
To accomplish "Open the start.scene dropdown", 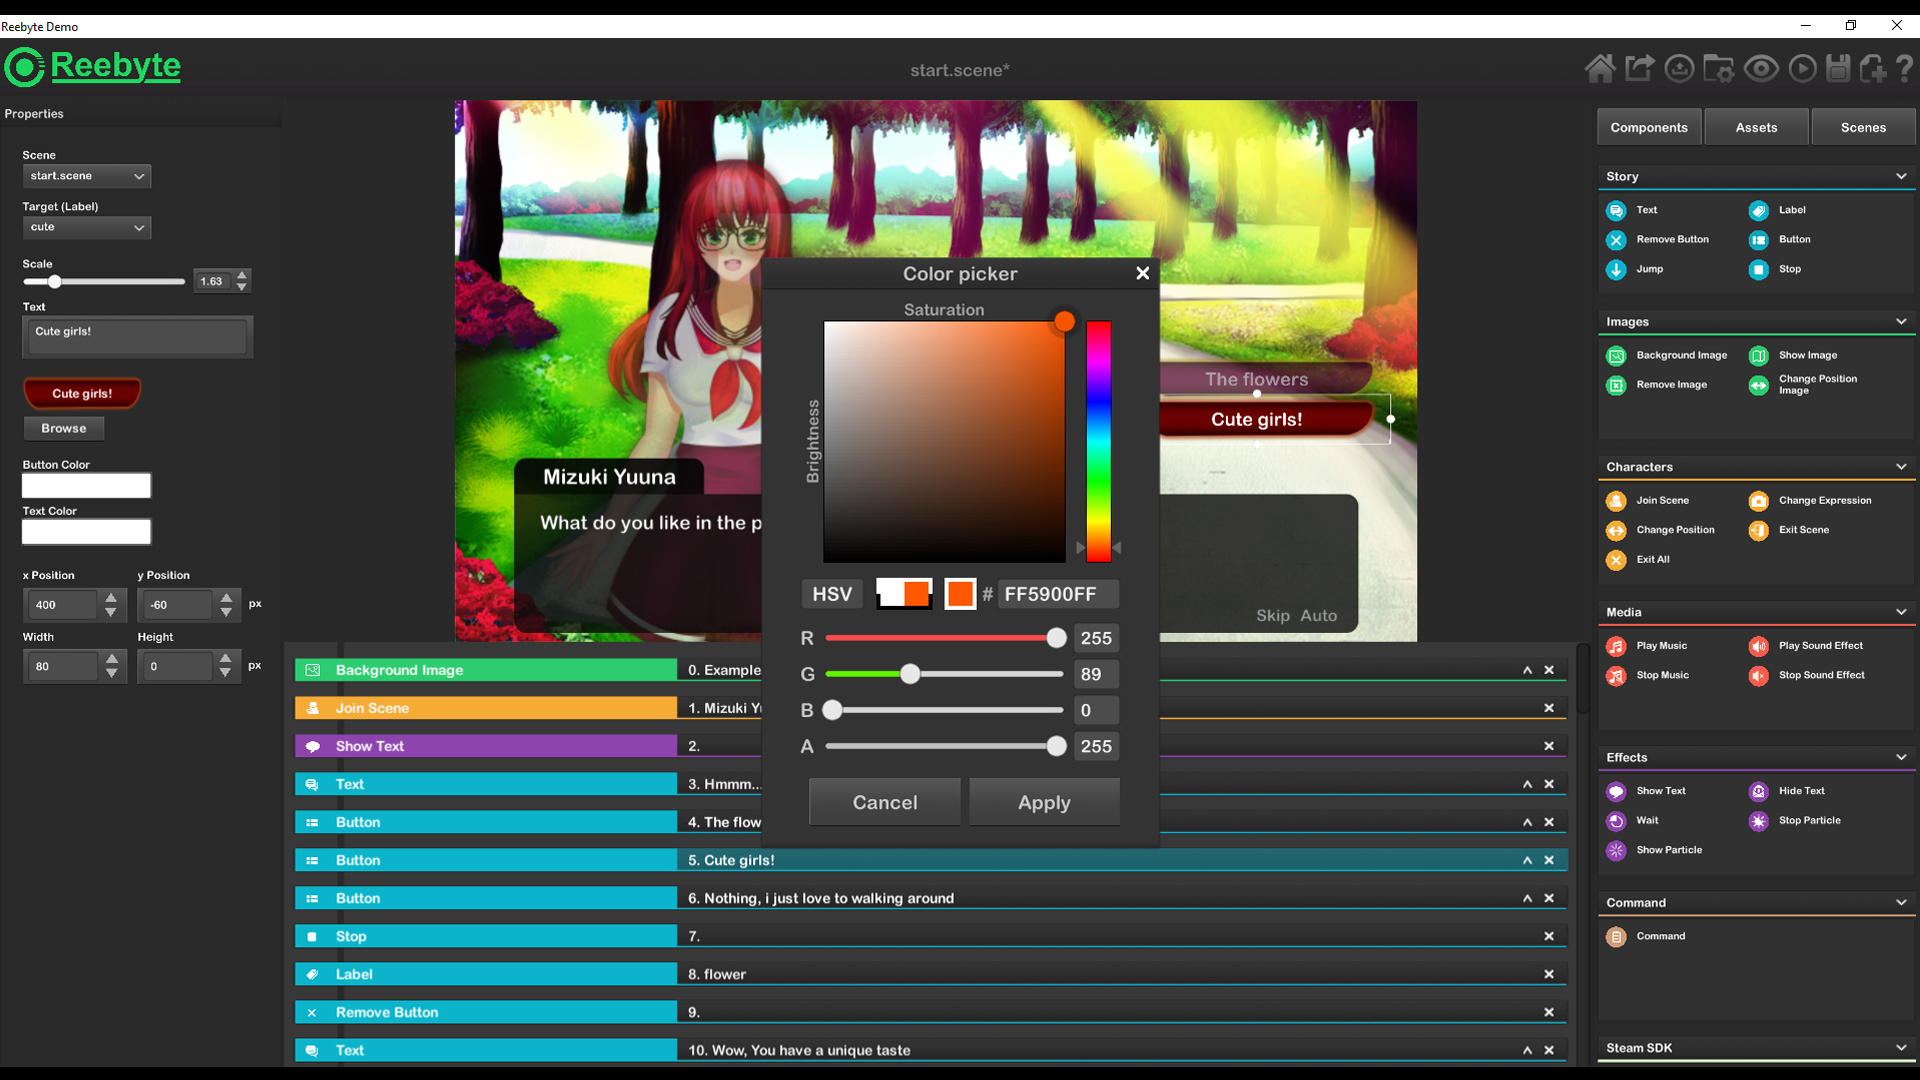I will tap(86, 176).
